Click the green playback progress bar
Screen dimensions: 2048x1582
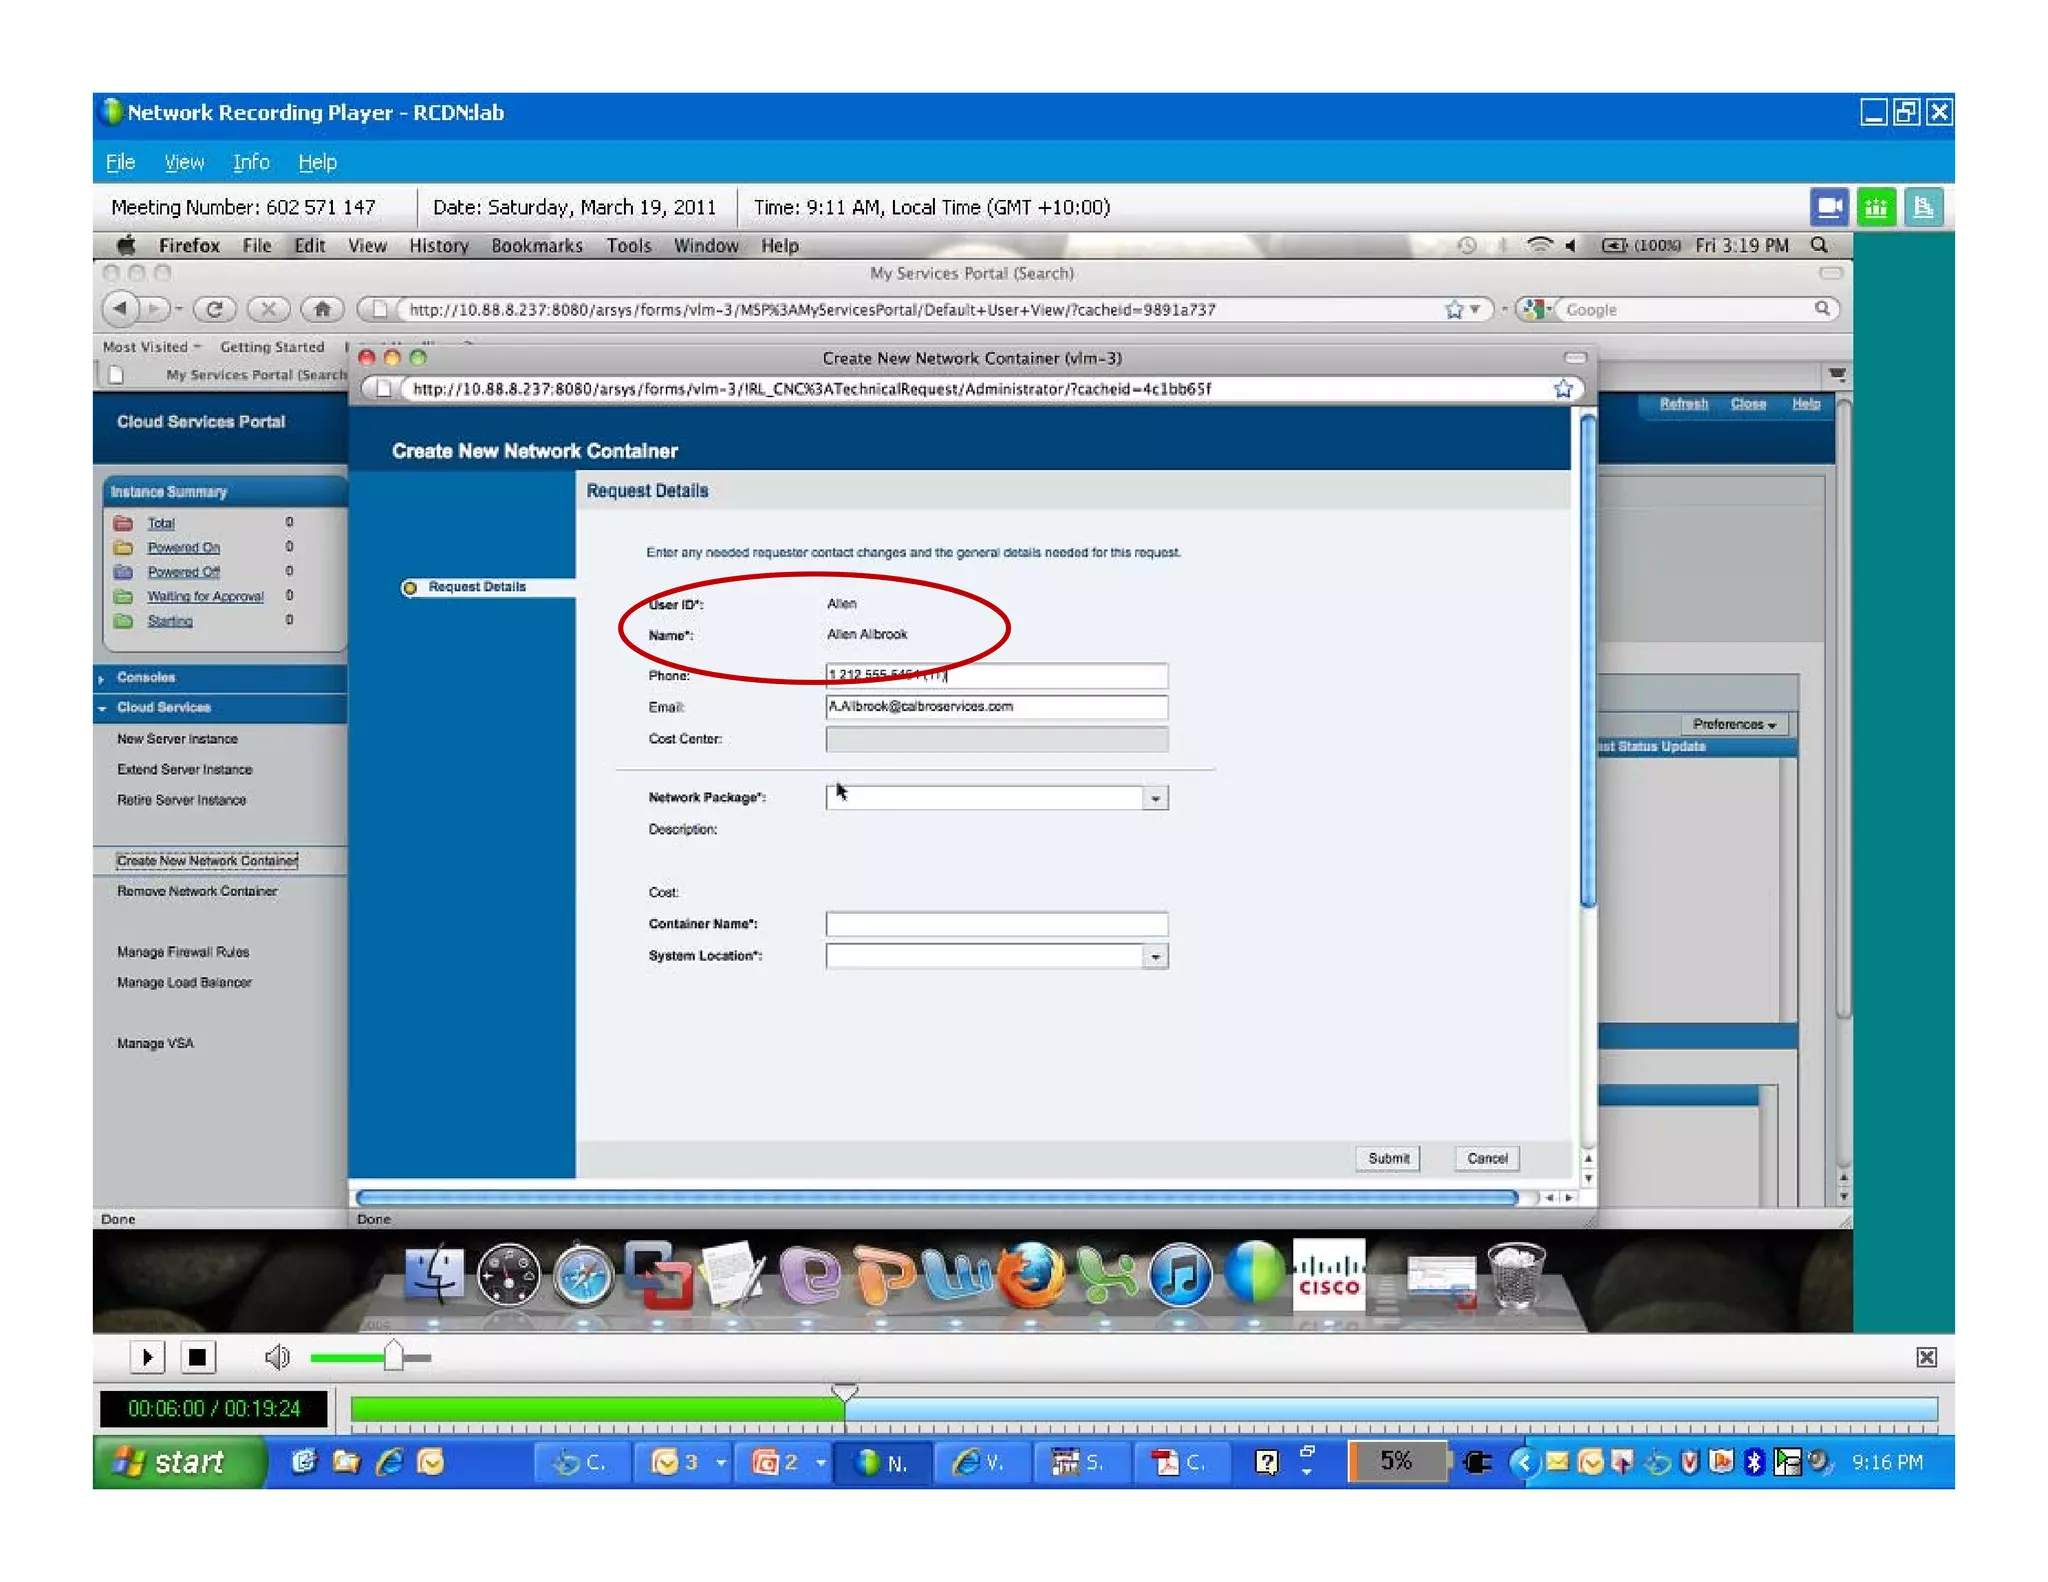click(x=598, y=1409)
